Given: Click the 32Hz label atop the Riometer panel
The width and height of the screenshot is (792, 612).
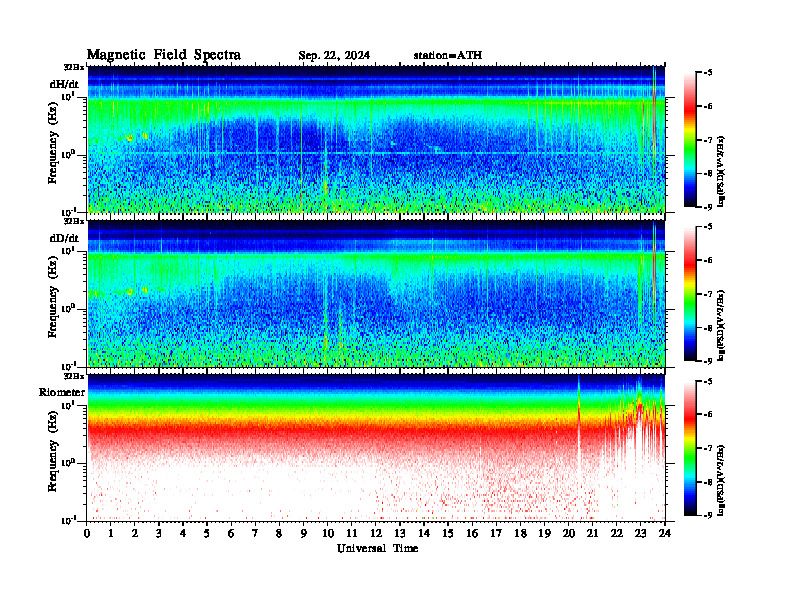Looking at the screenshot, I should [x=74, y=376].
